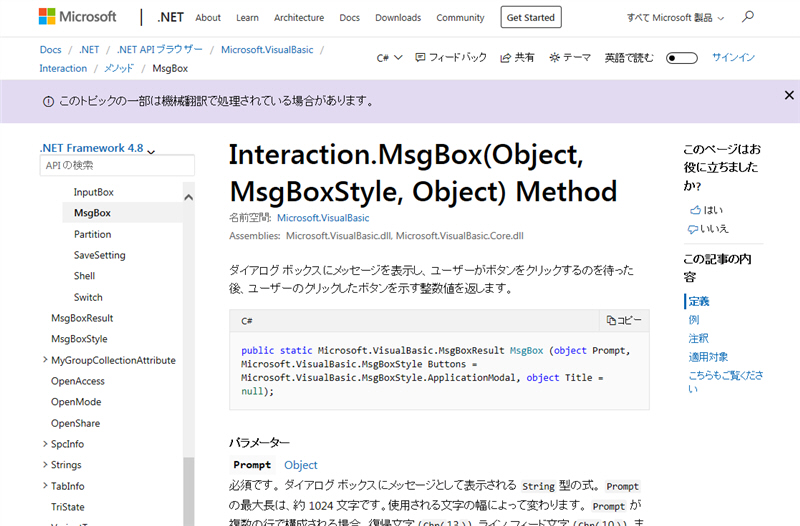Click the Microsoft logo icon

point(49,17)
